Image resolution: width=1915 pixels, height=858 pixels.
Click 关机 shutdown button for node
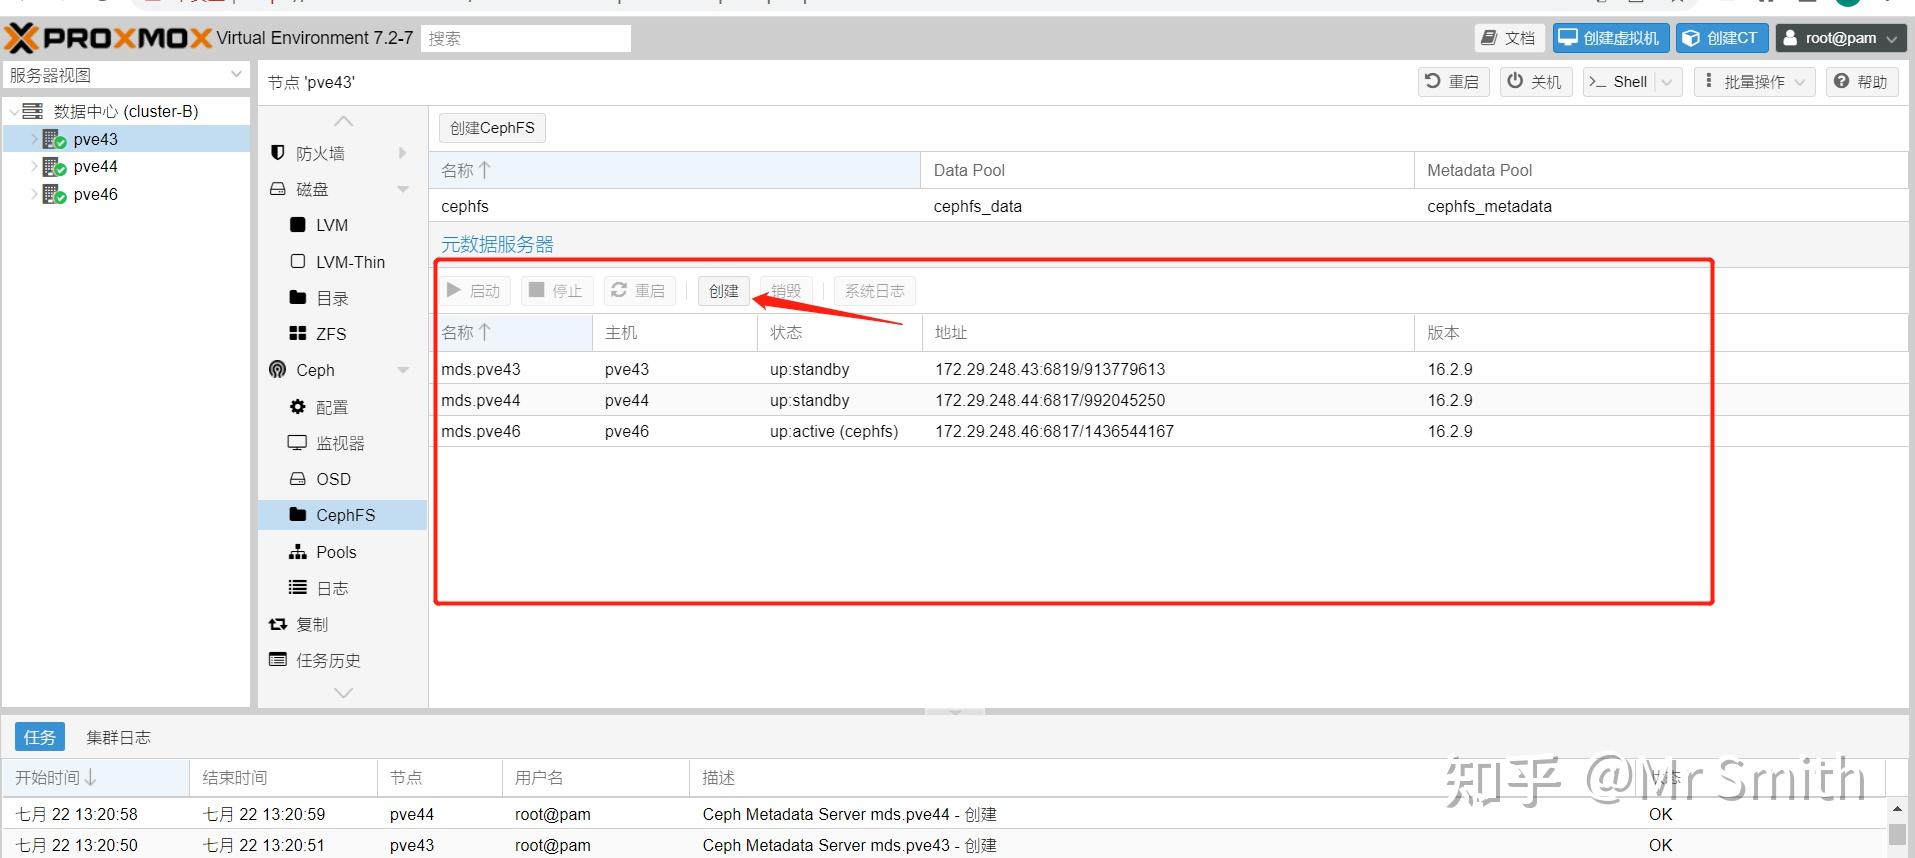pyautogui.click(x=1535, y=82)
